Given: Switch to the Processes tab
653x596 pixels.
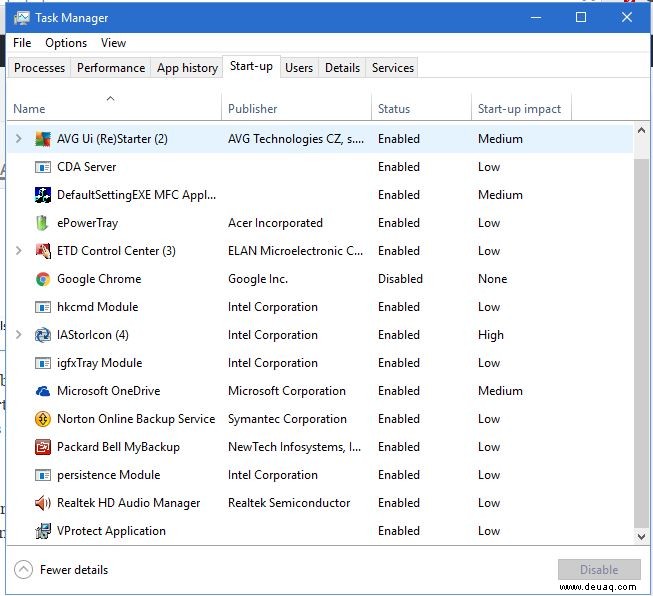Looking at the screenshot, I should point(39,67).
